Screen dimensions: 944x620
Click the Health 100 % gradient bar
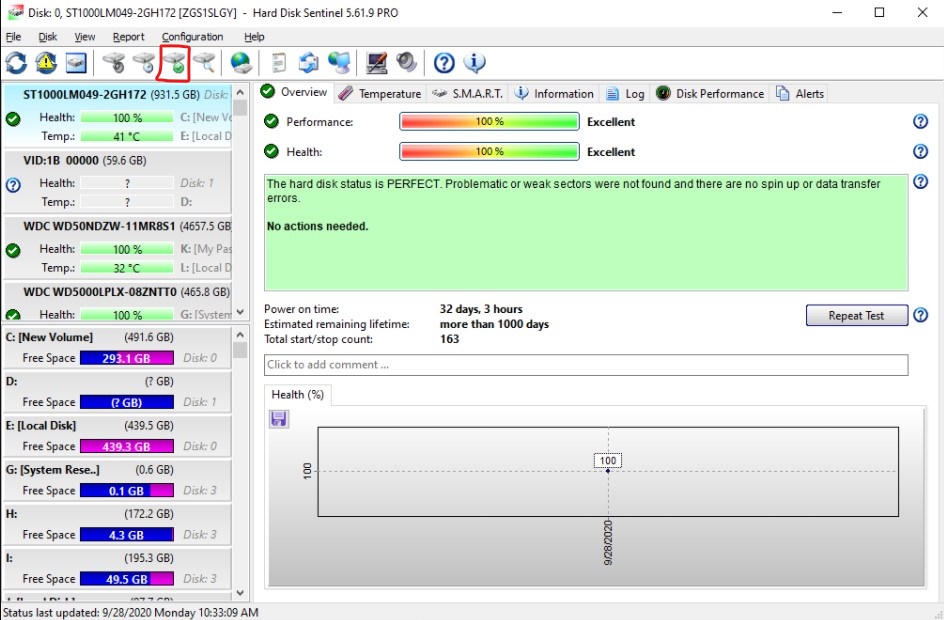[489, 152]
